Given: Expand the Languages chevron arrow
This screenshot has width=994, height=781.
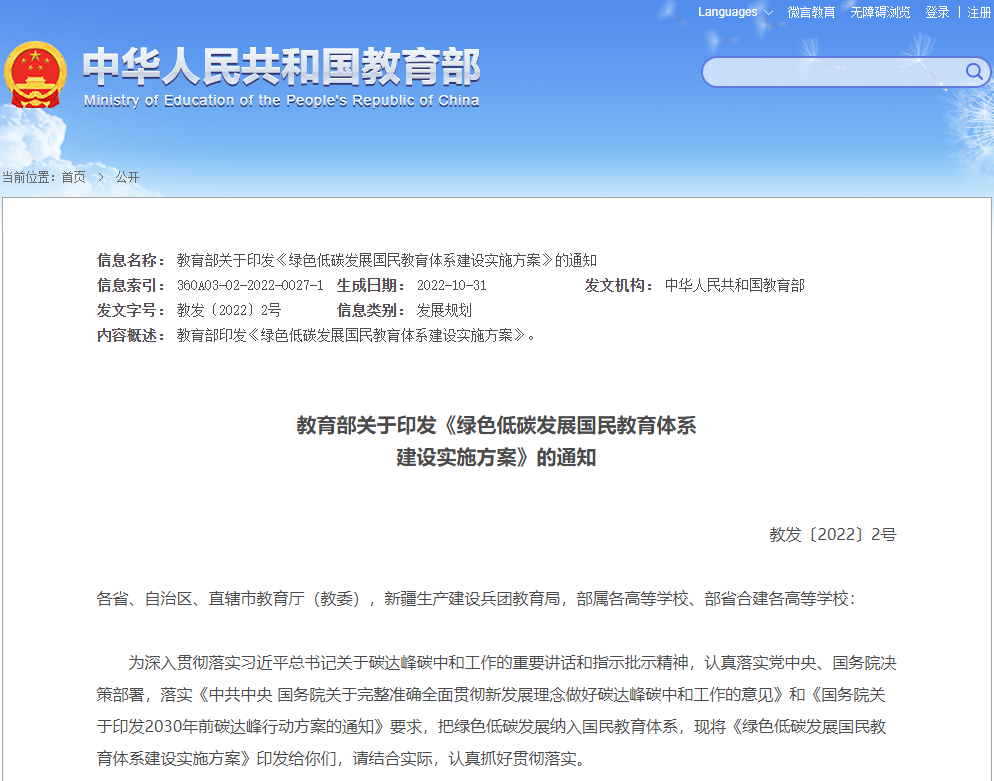Looking at the screenshot, I should coord(768,13).
